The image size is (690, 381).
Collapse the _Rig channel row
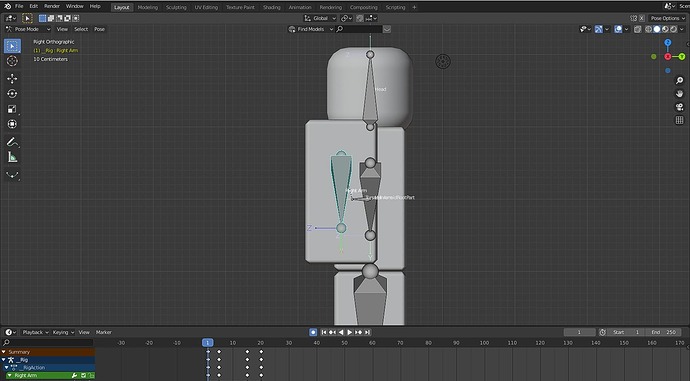[4, 360]
